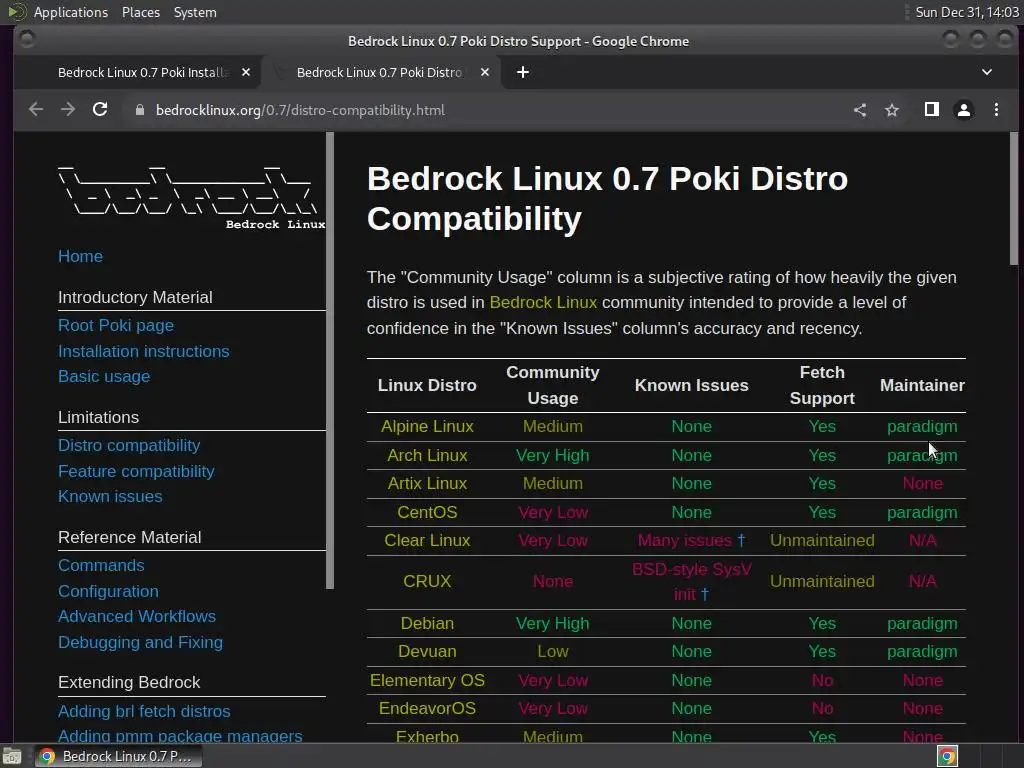The width and height of the screenshot is (1024, 768).
Task: Open the Chrome profile avatar icon
Action: tap(964, 110)
